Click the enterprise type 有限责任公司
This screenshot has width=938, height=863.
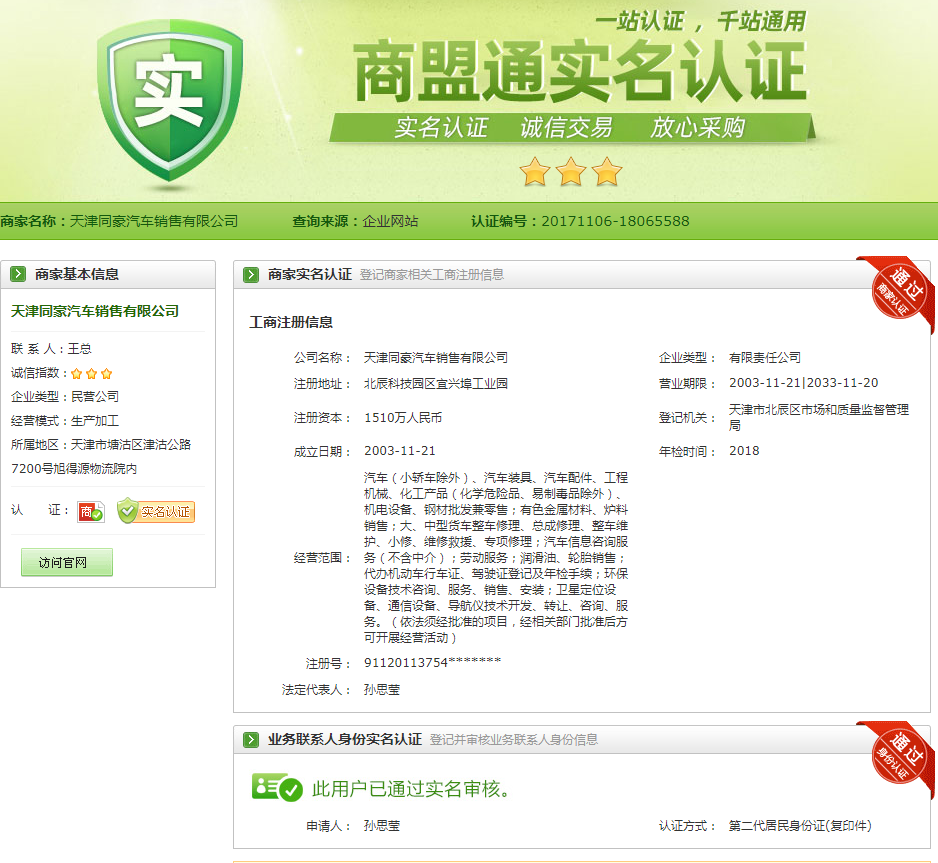tap(765, 358)
